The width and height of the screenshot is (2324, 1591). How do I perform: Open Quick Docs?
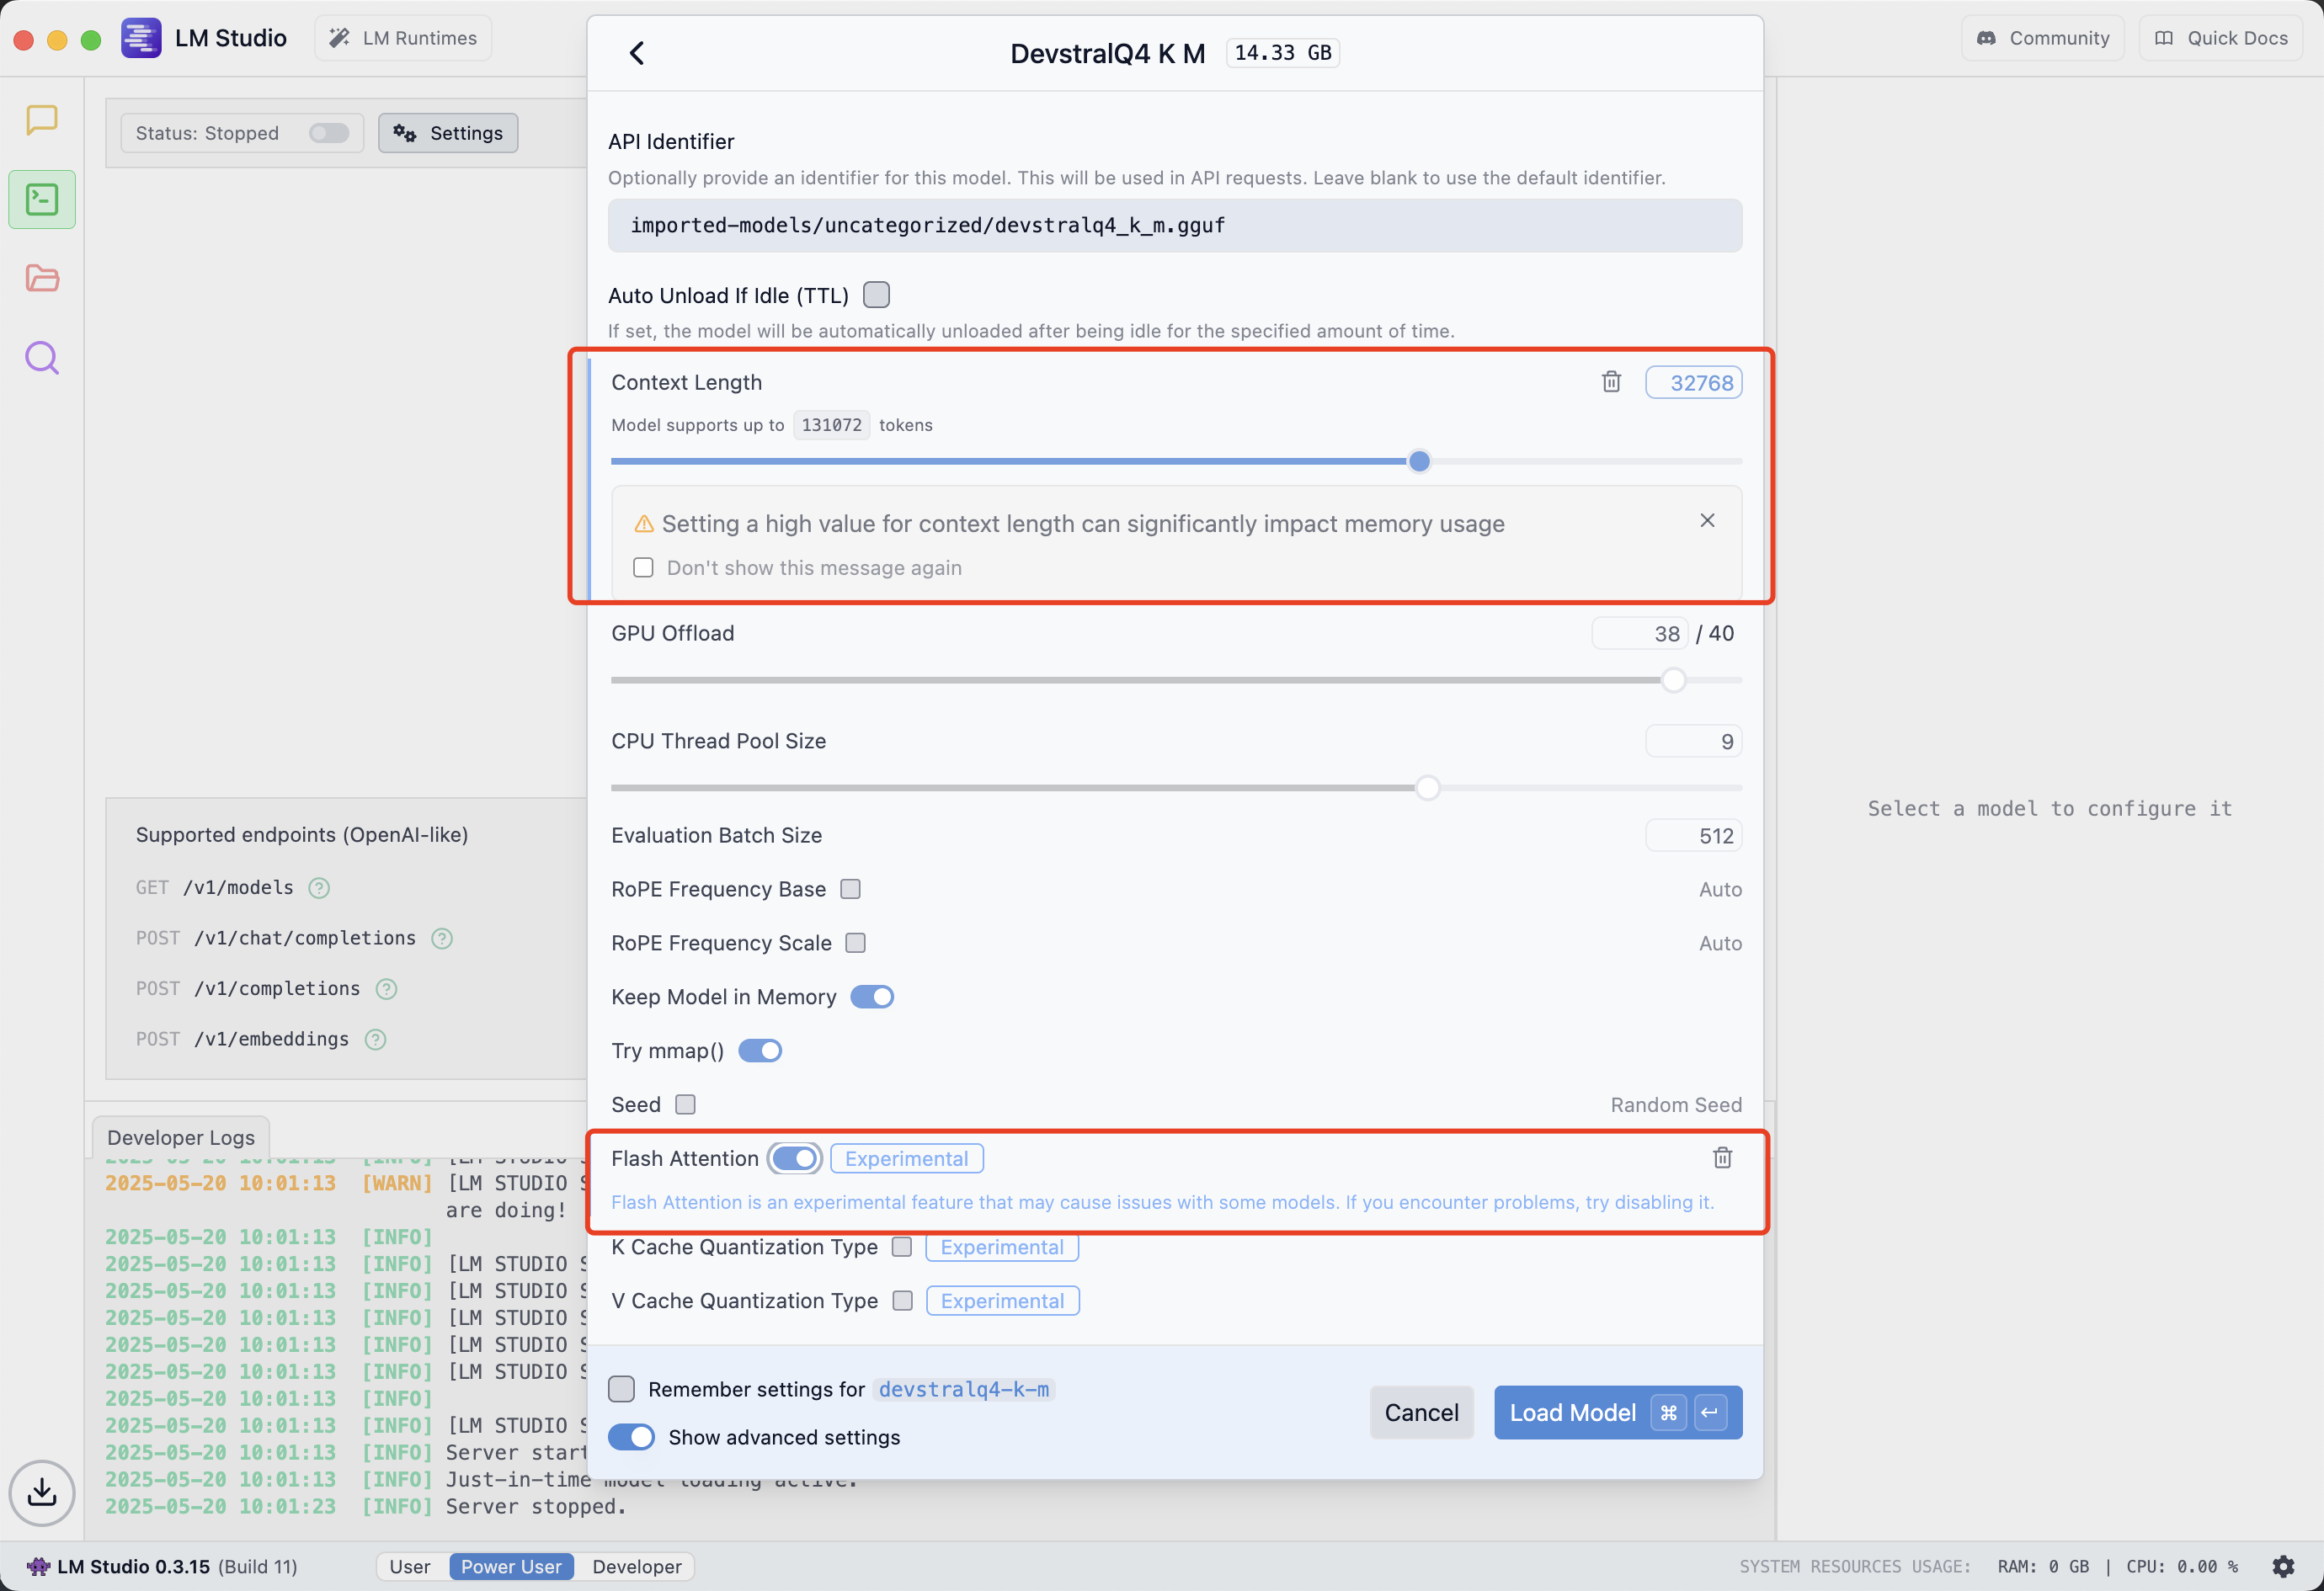coord(2221,38)
